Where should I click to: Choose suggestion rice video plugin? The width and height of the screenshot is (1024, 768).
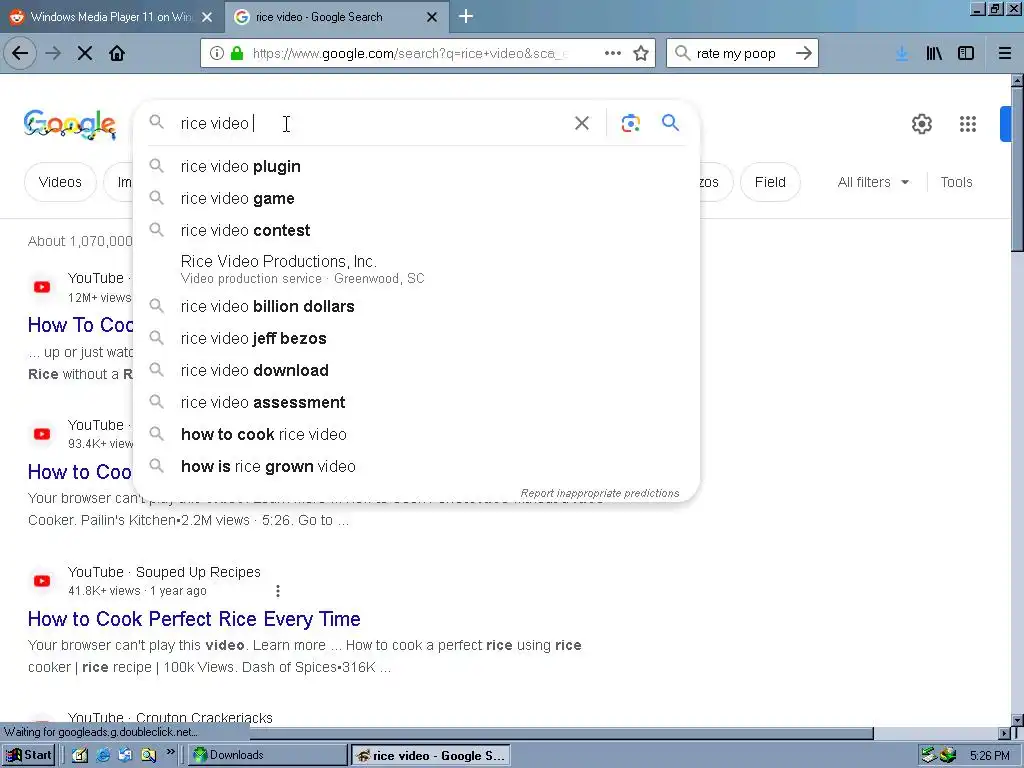(x=416, y=167)
